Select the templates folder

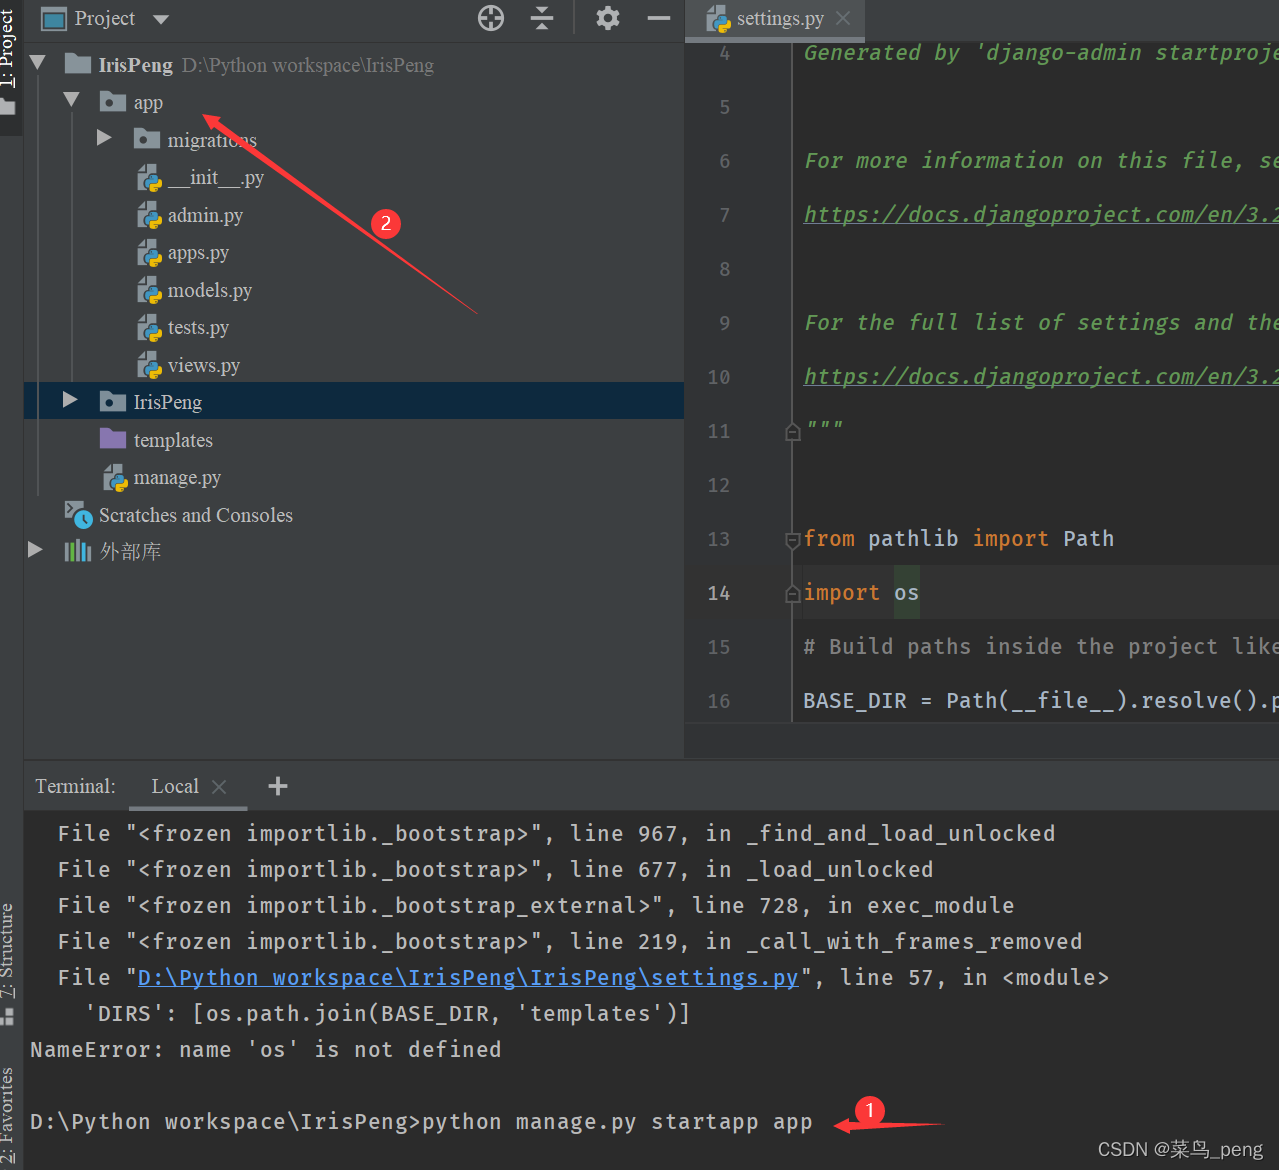click(x=173, y=440)
